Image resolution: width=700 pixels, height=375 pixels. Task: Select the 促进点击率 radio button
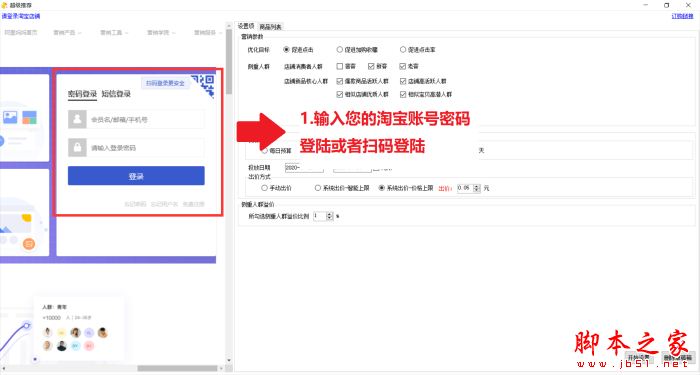(403, 50)
